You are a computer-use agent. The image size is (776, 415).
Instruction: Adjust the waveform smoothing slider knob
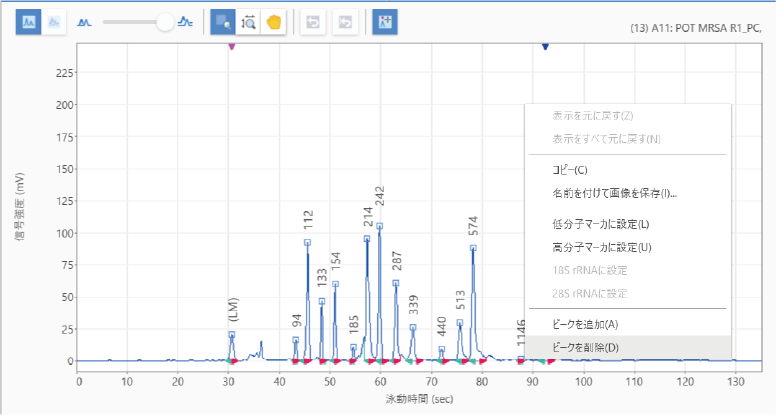(165, 22)
